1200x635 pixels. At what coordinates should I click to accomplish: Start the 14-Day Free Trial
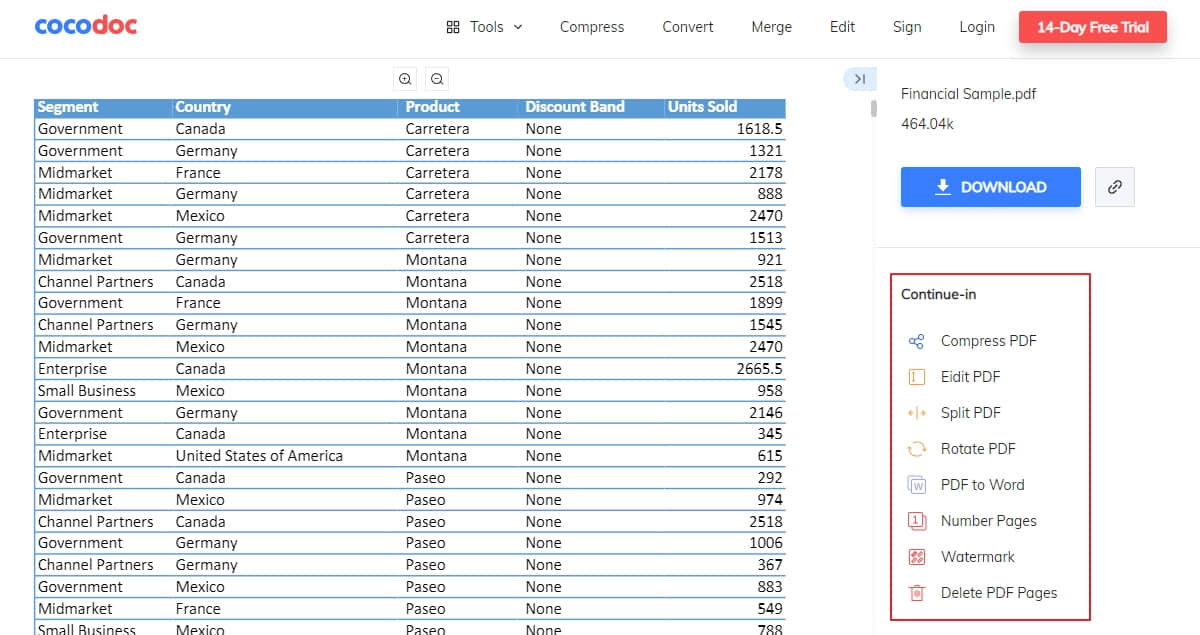pos(1092,27)
